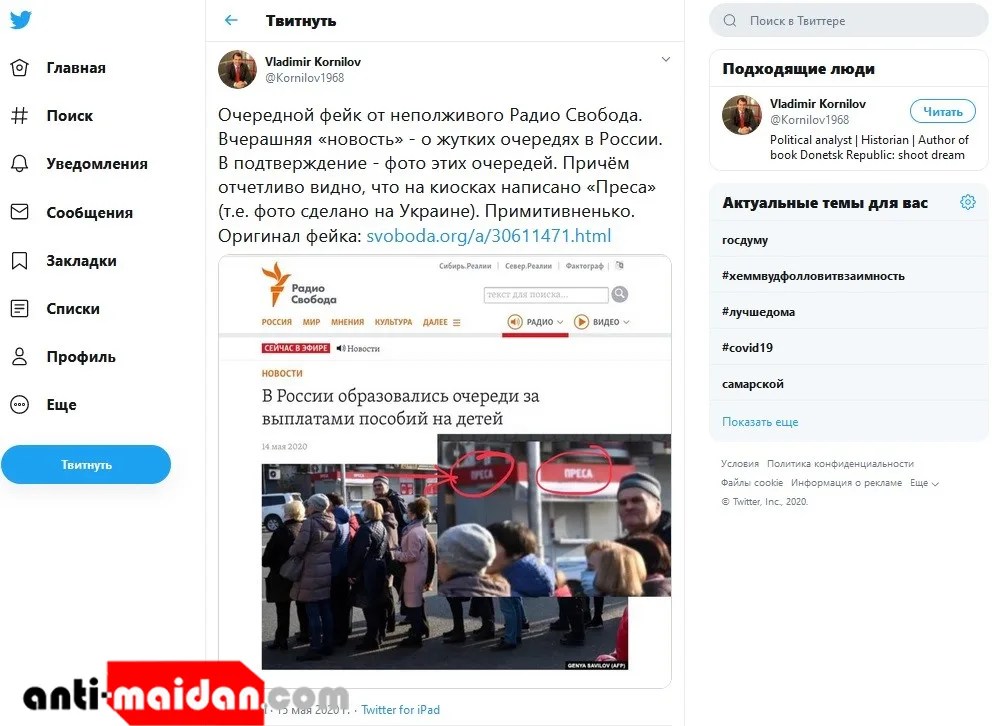Expand tweet options chevron menu
This screenshot has height=726, width=992.
tap(666, 59)
